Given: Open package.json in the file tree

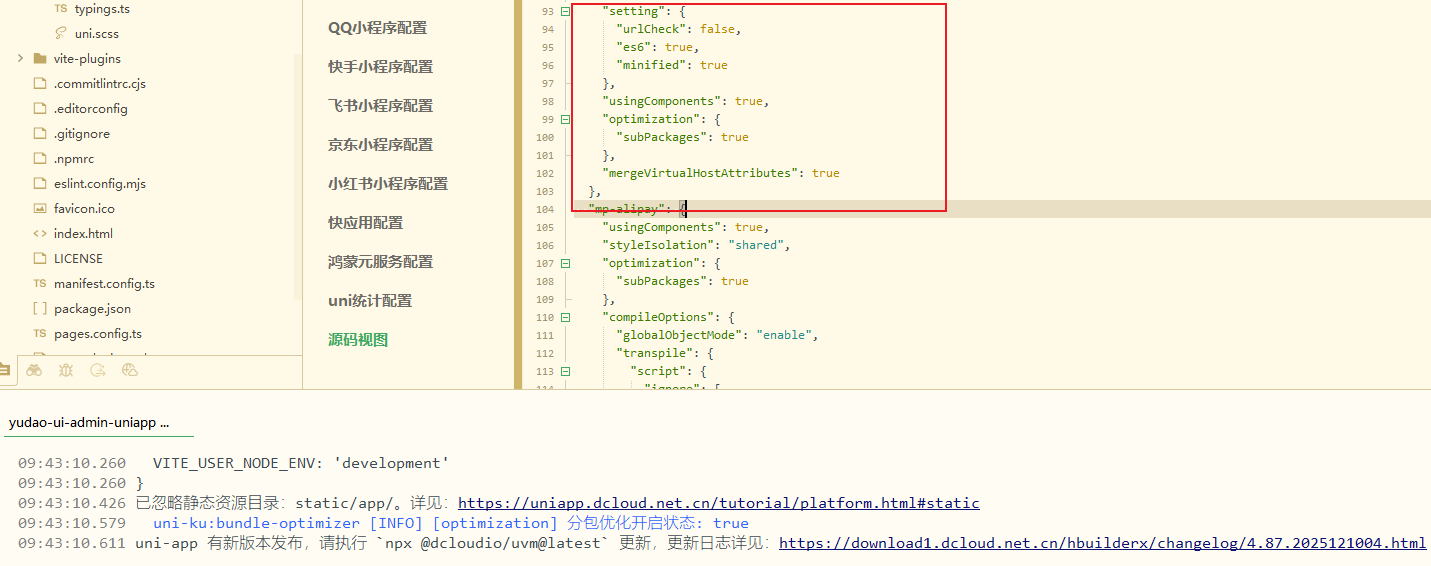Looking at the screenshot, I should pos(92,309).
